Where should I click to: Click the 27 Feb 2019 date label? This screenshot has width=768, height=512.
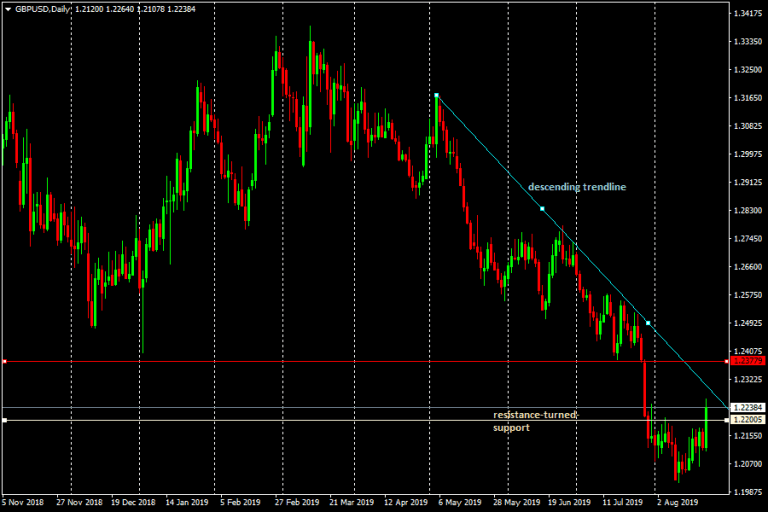click(x=295, y=502)
